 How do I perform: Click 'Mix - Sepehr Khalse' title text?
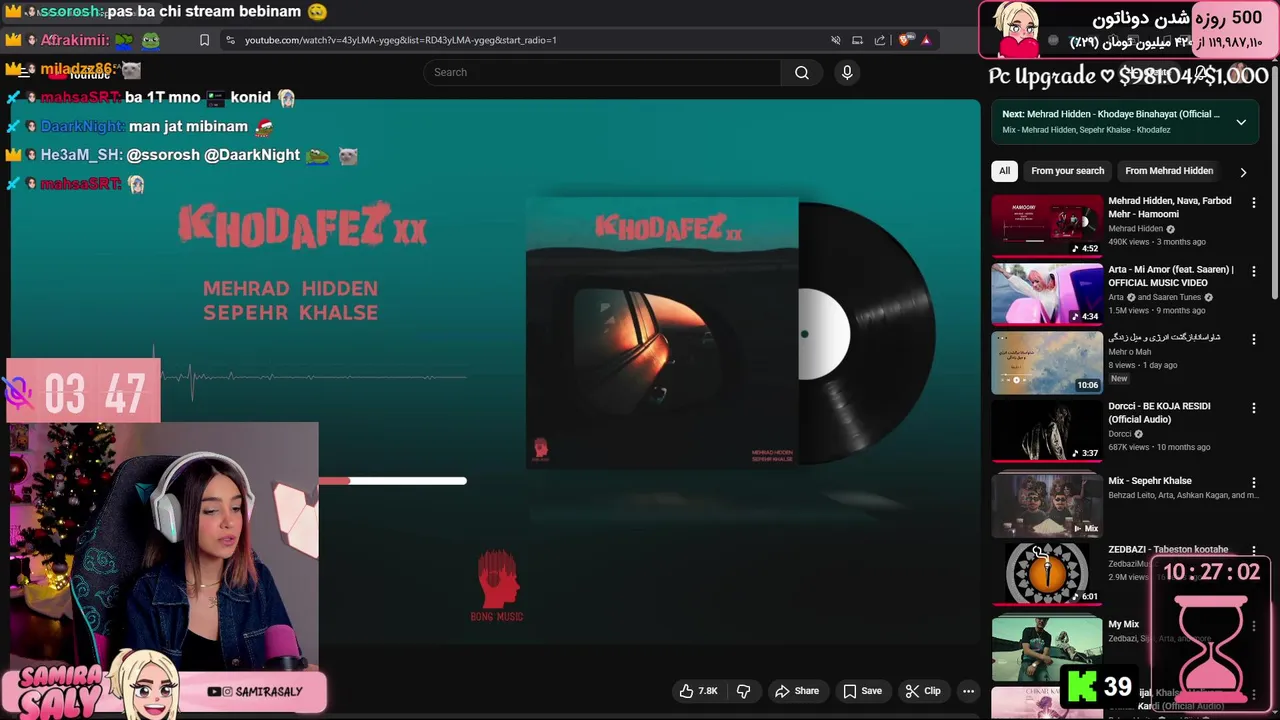coord(1149,481)
